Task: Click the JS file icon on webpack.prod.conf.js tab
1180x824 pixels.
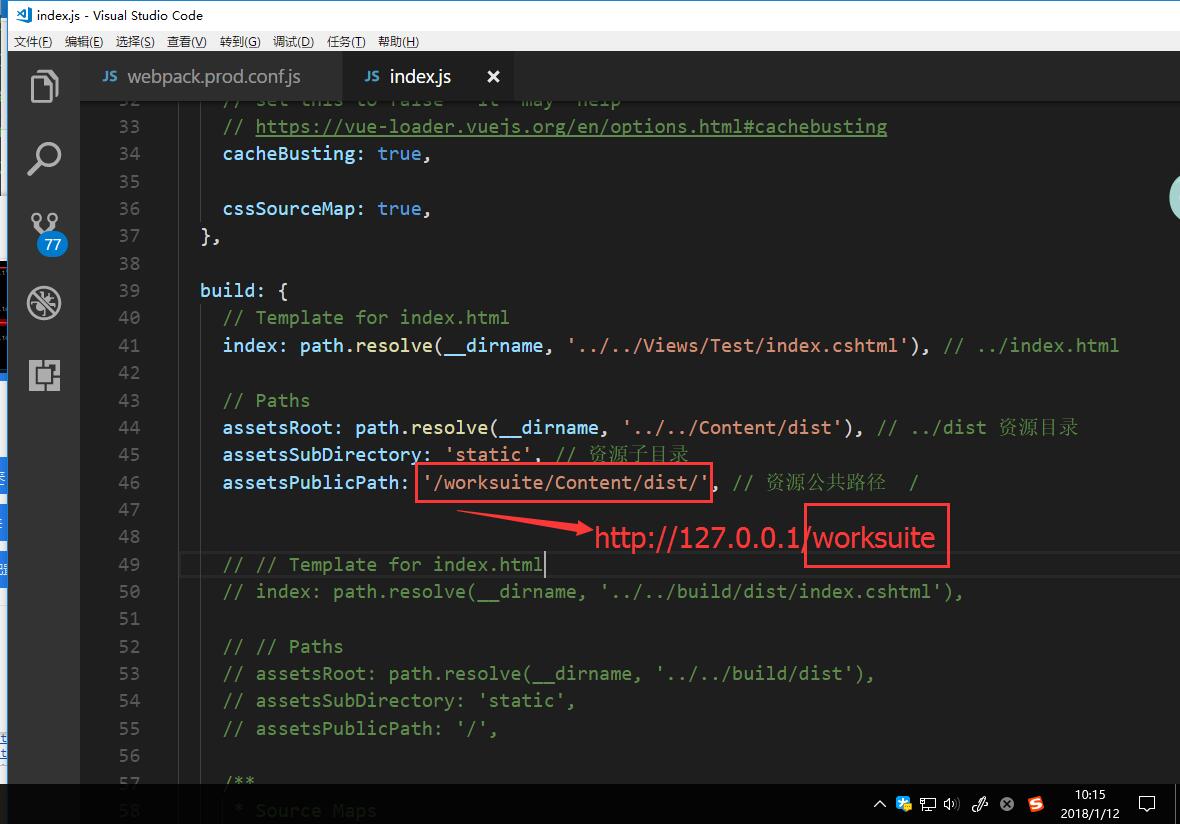Action: [x=110, y=76]
